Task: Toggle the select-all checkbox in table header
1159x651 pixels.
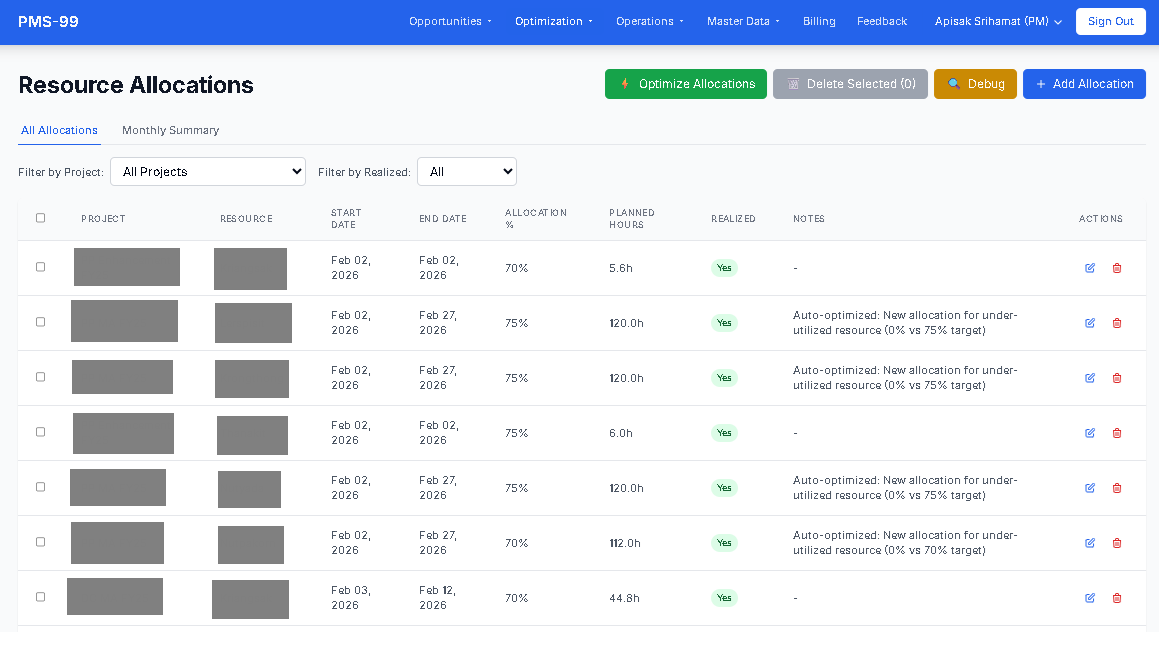Action: (41, 218)
